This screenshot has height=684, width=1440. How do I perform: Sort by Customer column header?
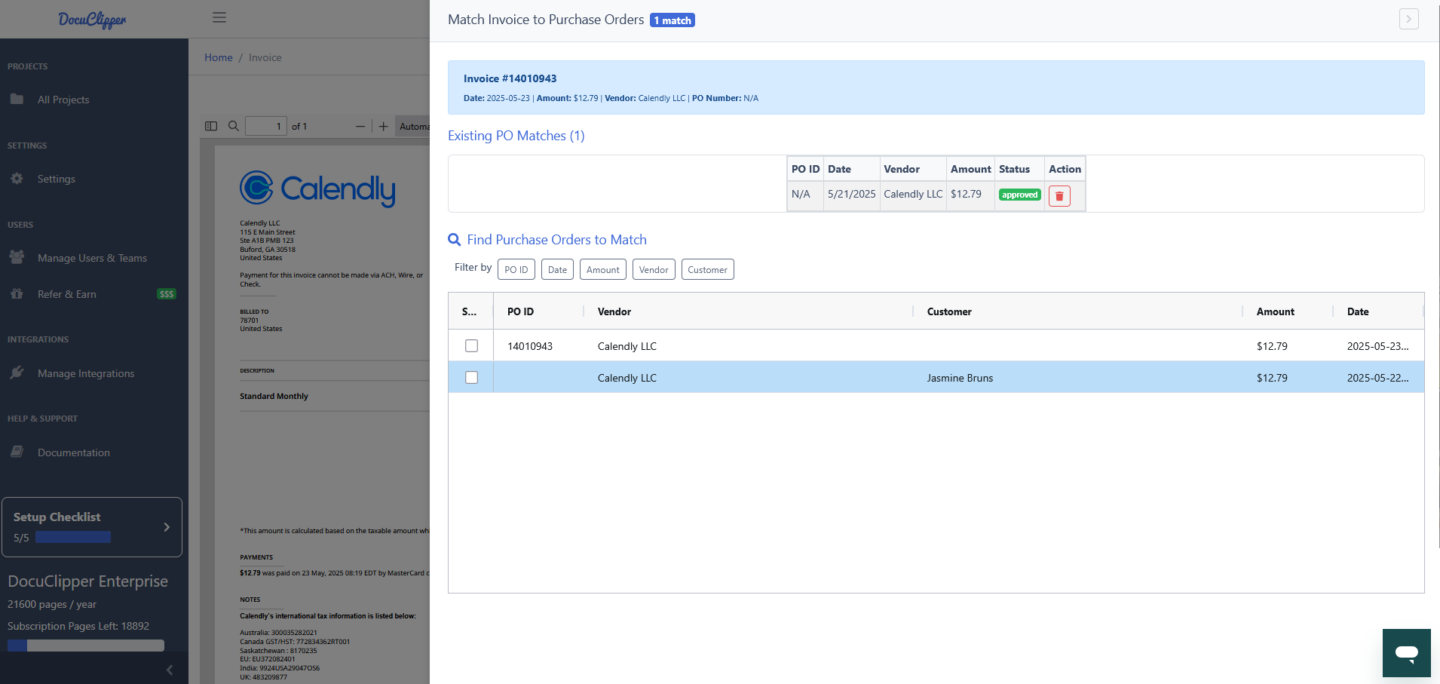[x=949, y=312]
